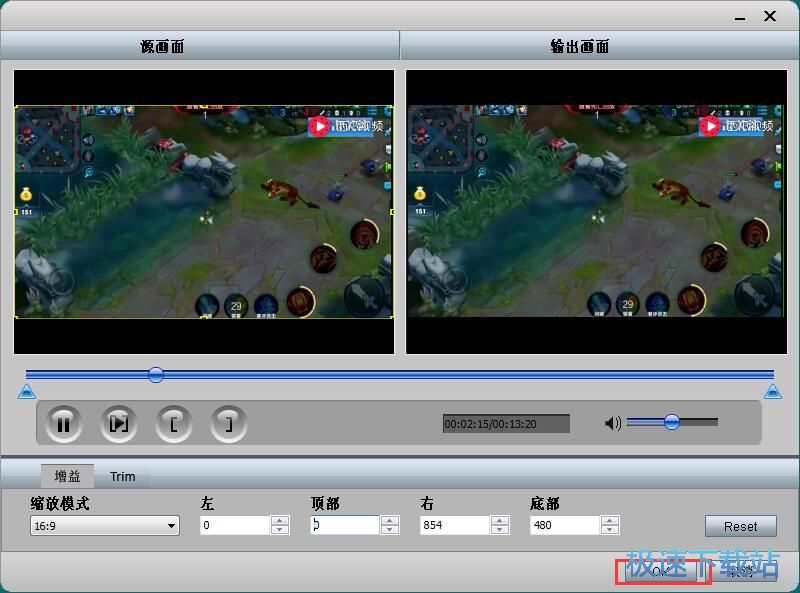Decrease the 左 value with down arrow
This screenshot has width=800, height=593.
click(x=280, y=530)
